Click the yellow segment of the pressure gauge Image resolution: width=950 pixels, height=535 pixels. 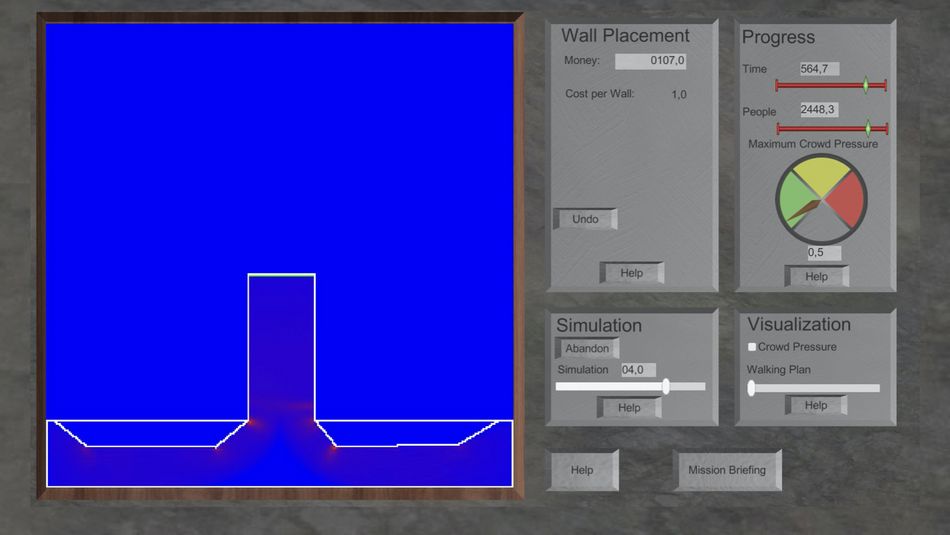821,176
